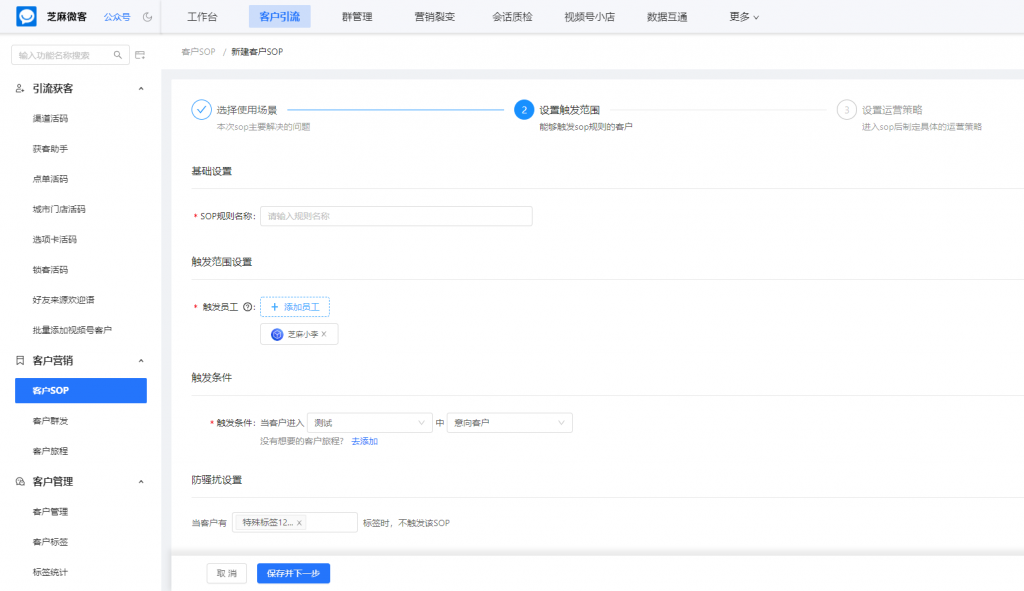This screenshot has width=1024, height=591.
Task: Click the checkmark icon on step 选择使用场景
Action: (x=200, y=110)
